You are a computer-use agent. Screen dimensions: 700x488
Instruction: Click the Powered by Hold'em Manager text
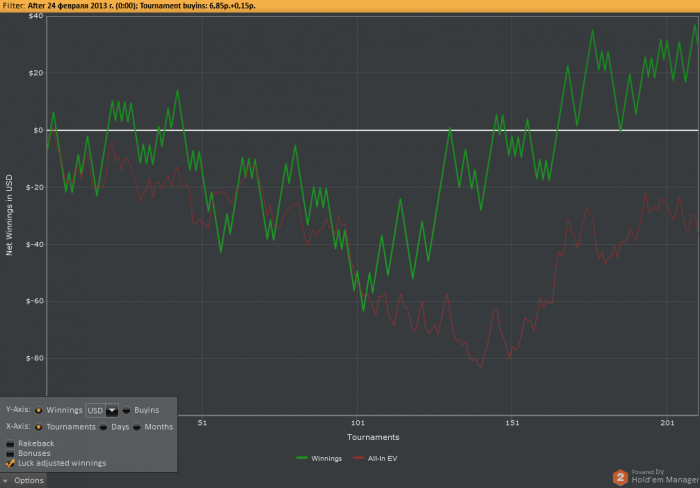click(665, 476)
